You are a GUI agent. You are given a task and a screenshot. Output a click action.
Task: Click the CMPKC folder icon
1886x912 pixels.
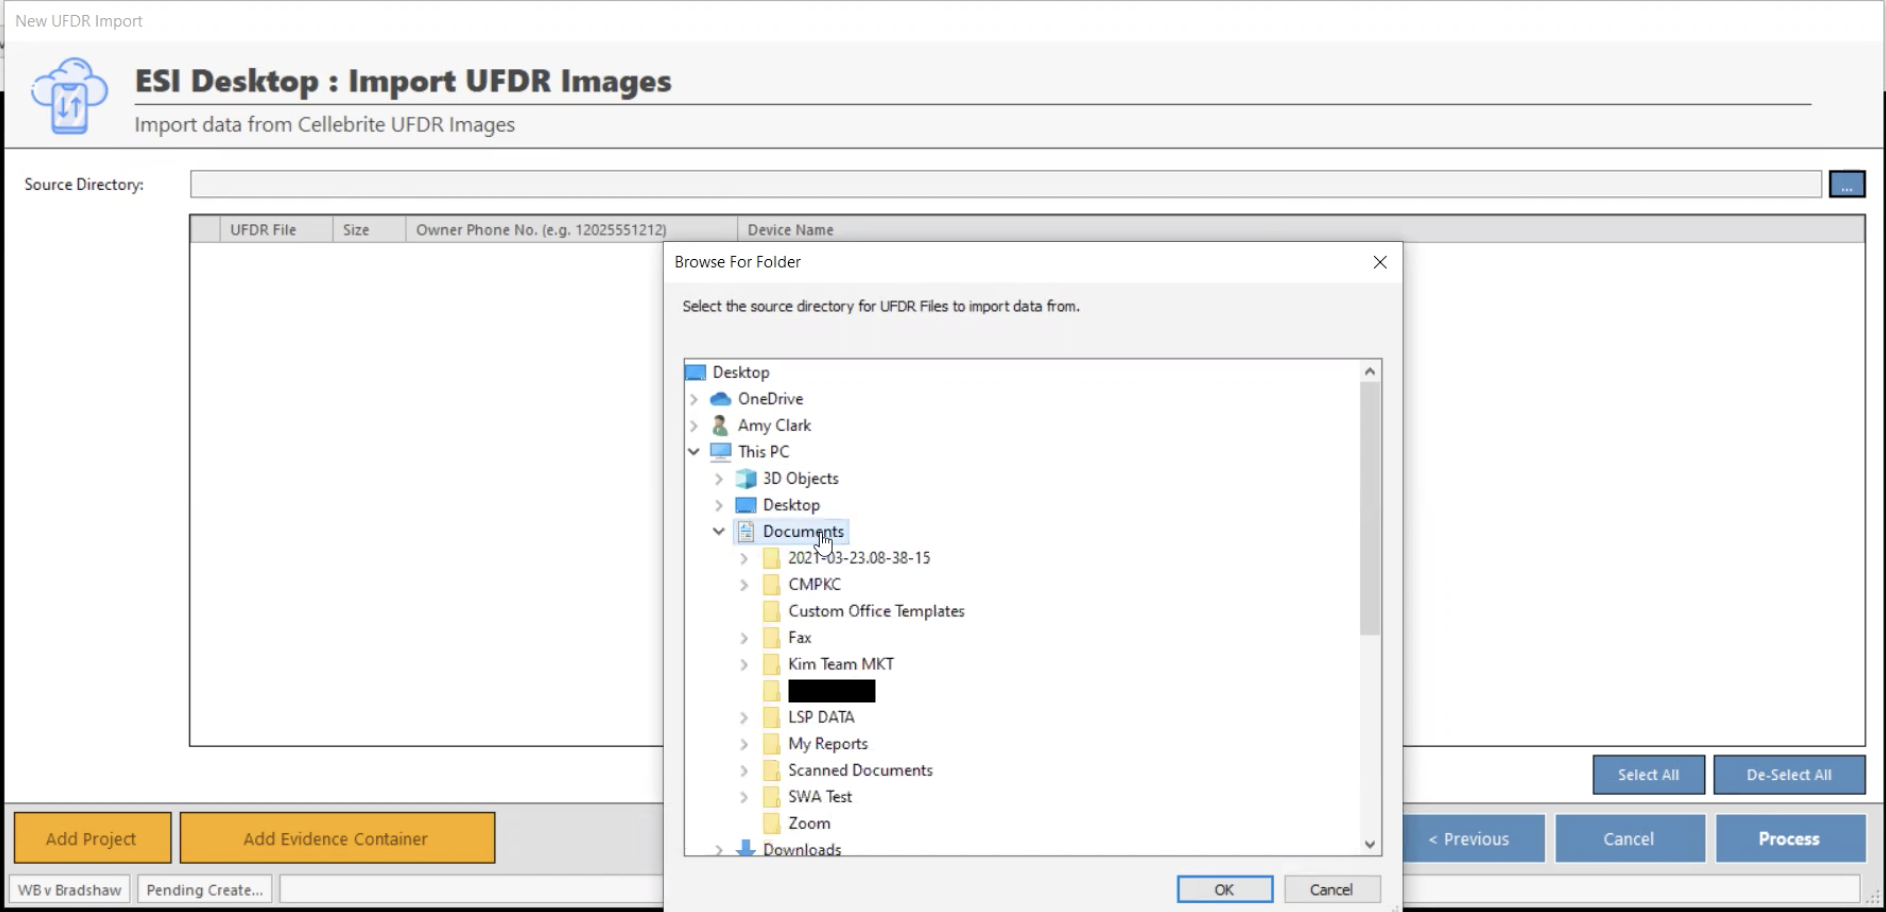pos(771,585)
